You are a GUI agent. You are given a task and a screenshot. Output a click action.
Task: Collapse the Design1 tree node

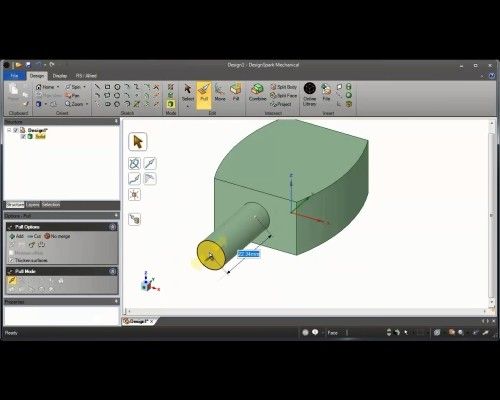pyautogui.click(x=9, y=130)
